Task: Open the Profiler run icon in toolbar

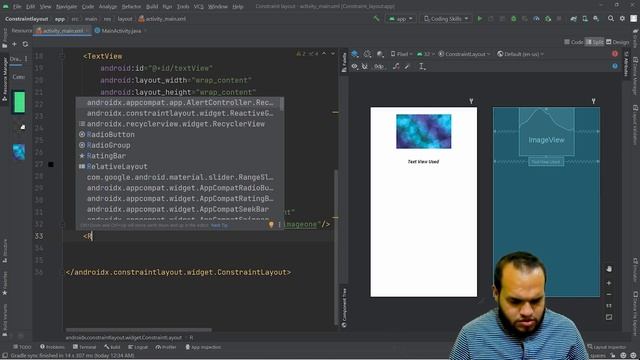Action: pyautogui.click(x=536, y=19)
